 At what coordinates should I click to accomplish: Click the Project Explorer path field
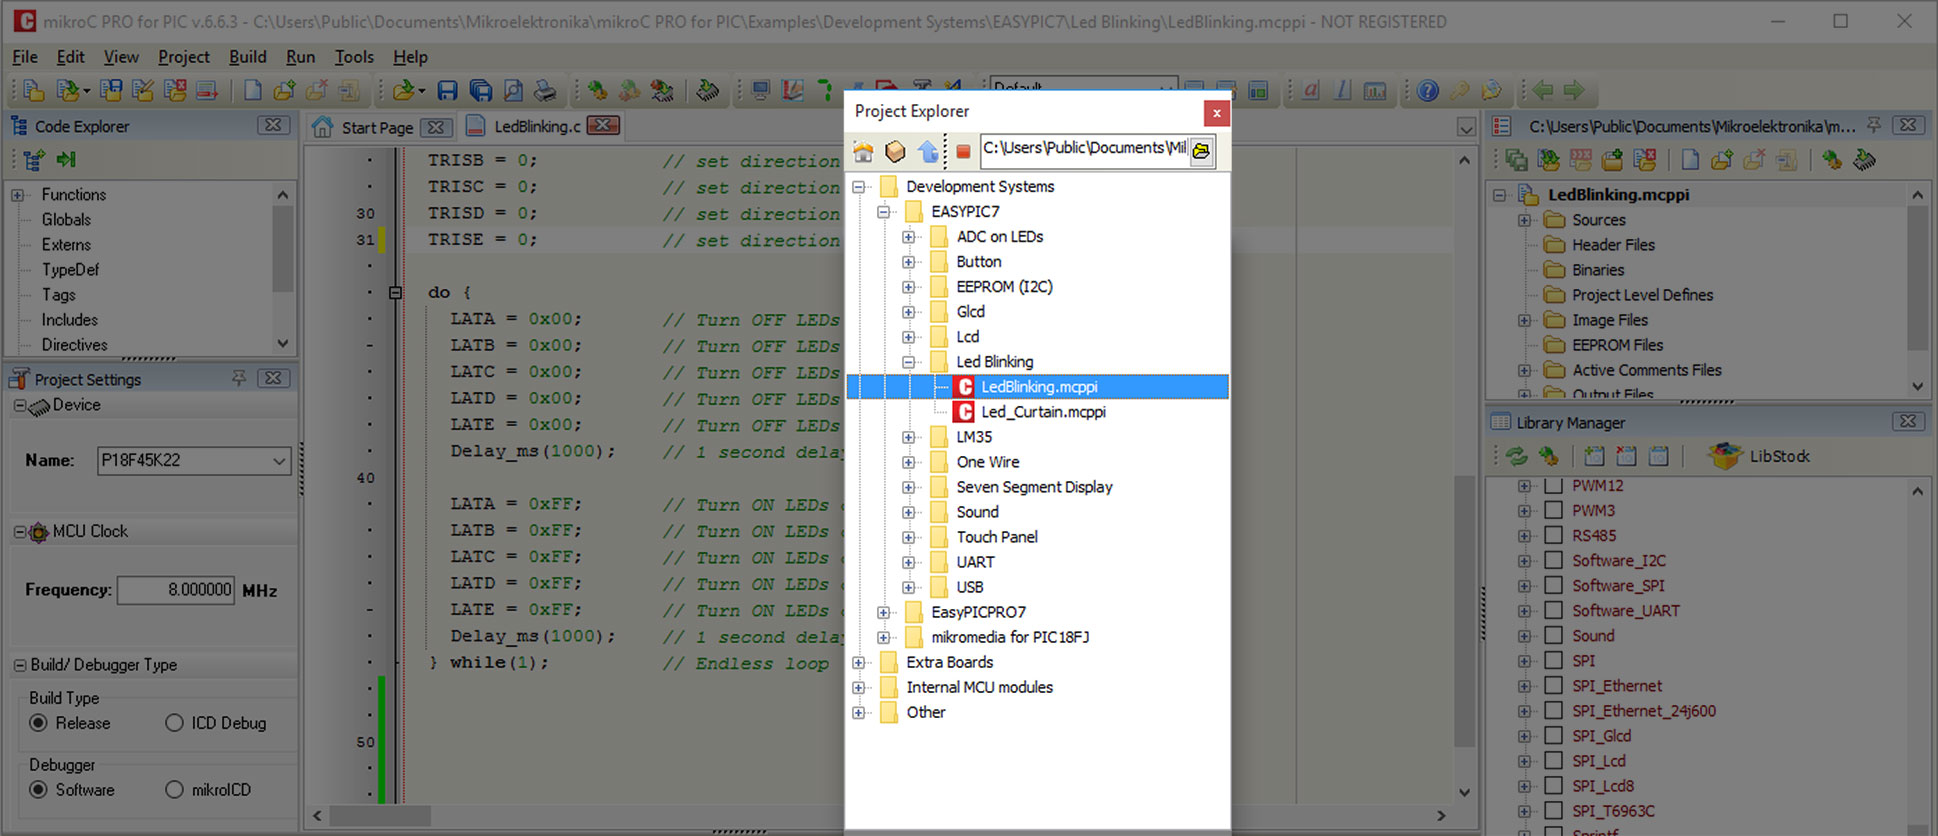[x=1084, y=151]
